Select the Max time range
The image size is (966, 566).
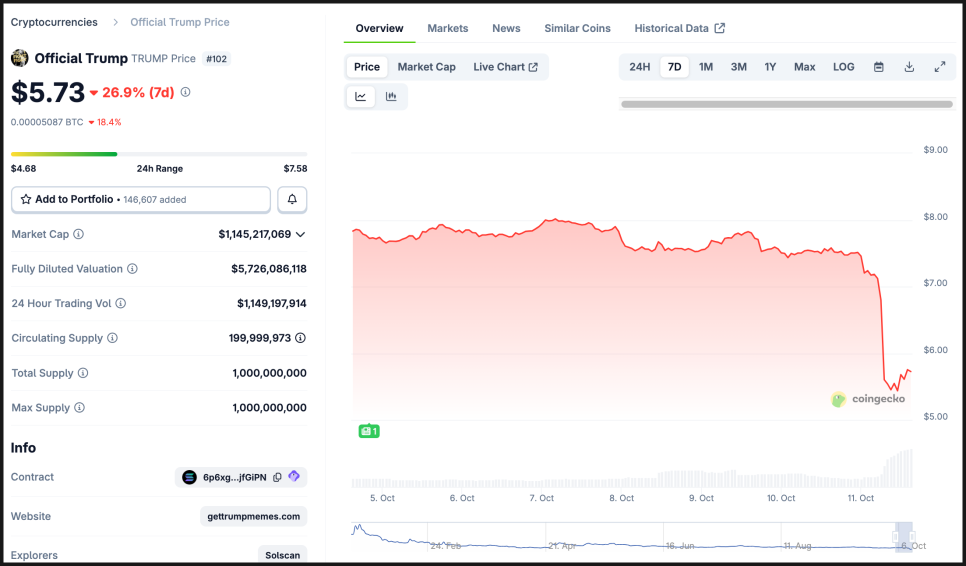(804, 67)
